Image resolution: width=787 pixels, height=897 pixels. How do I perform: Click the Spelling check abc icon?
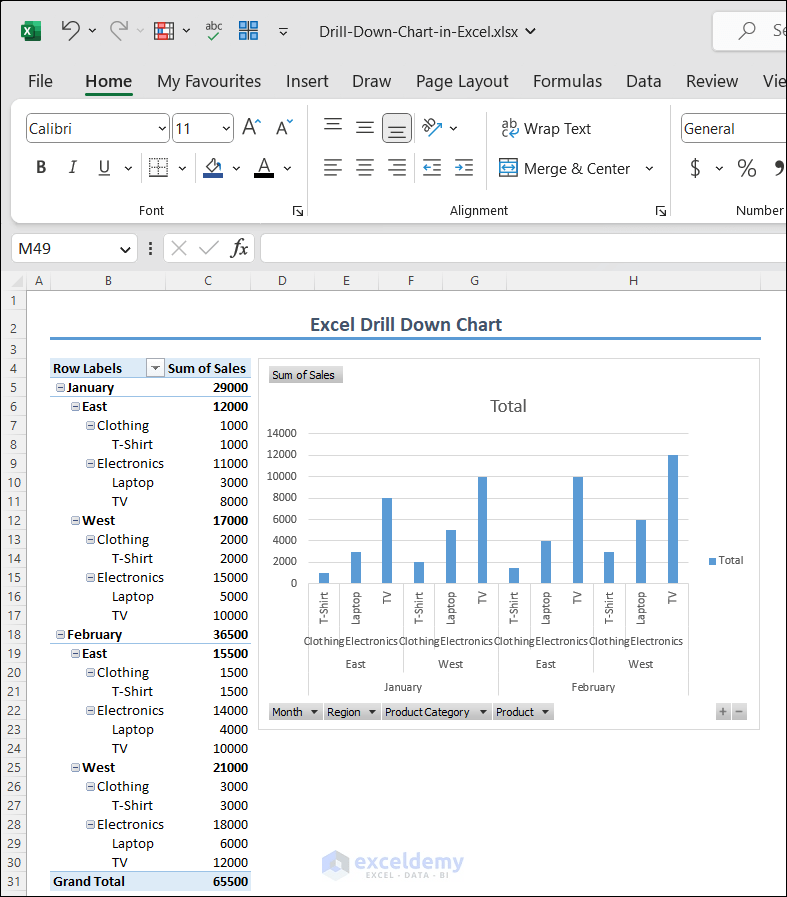coord(213,30)
